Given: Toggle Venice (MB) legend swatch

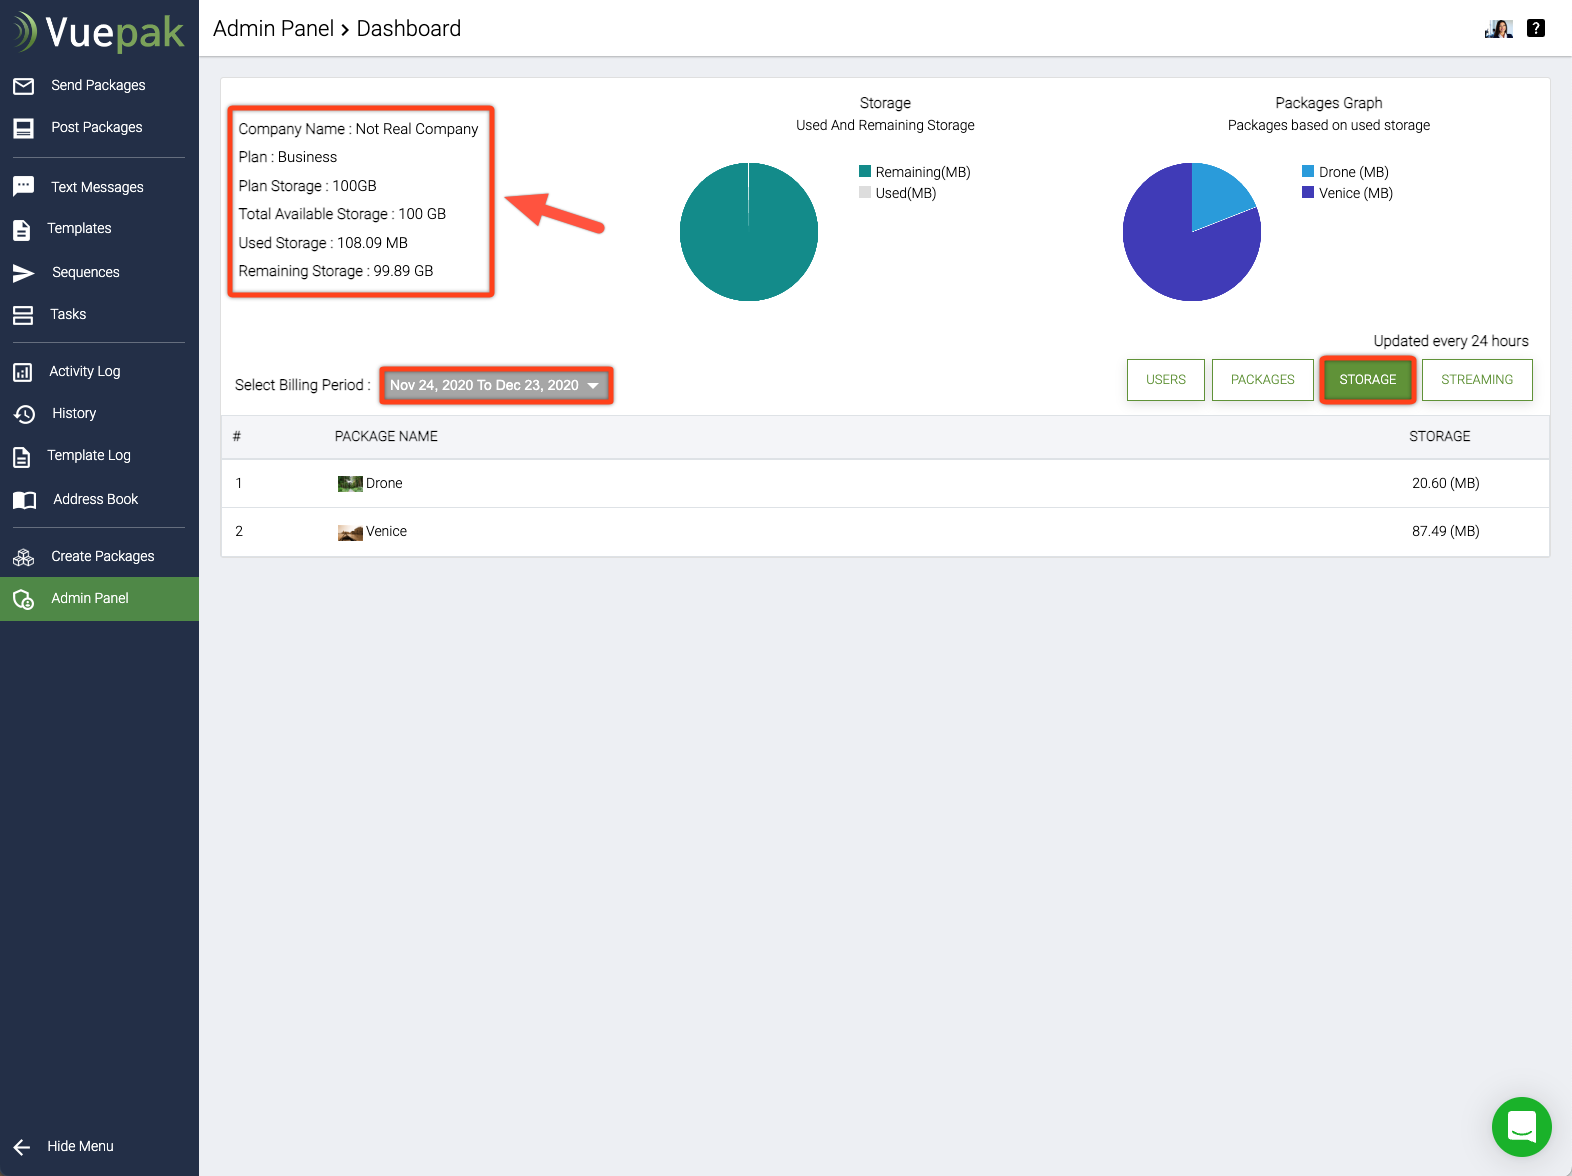Looking at the screenshot, I should pos(1308,192).
